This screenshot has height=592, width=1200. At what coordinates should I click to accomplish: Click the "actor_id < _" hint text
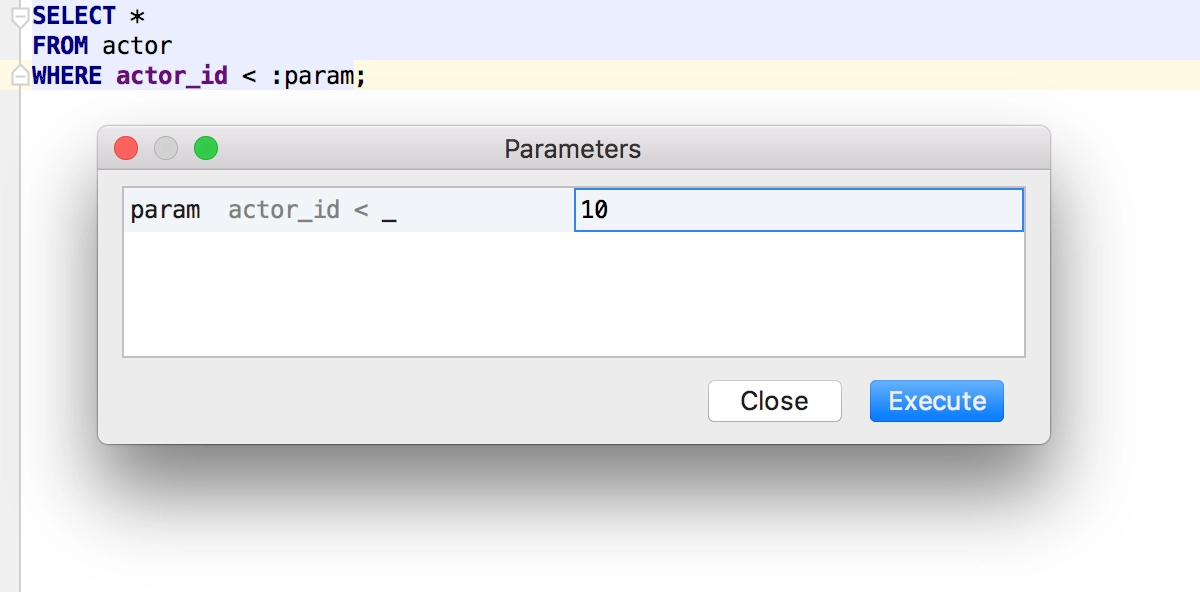click(313, 211)
